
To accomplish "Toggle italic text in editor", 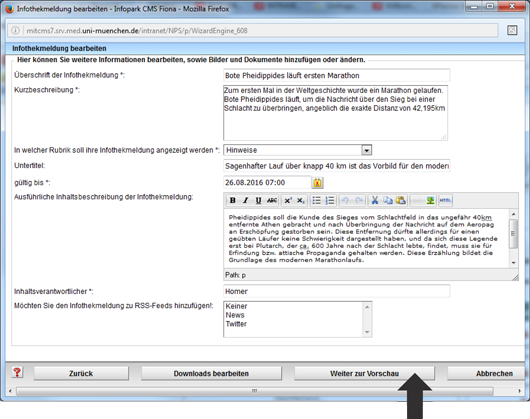I will pos(246,200).
